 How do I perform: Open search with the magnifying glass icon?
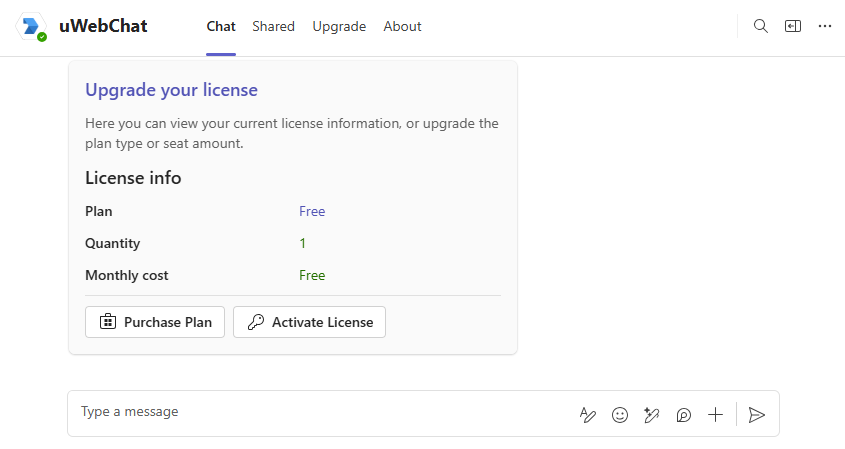761,27
